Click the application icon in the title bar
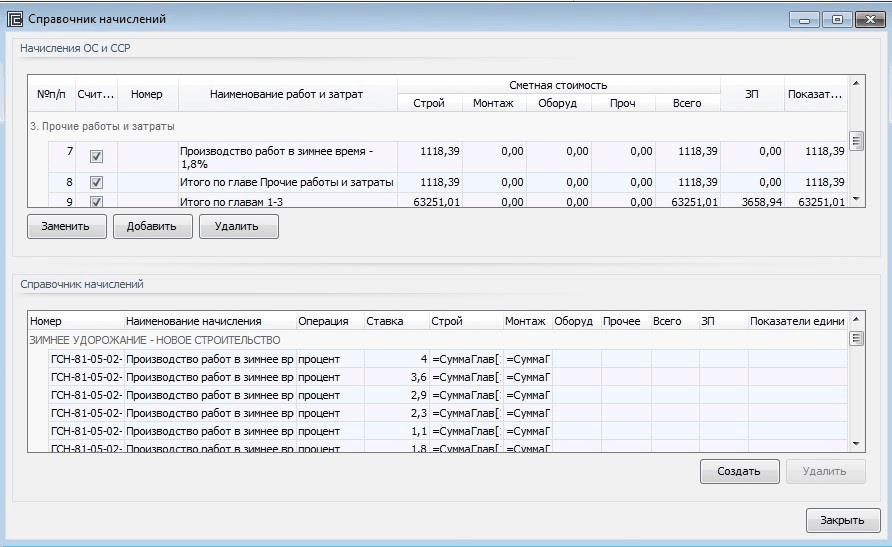 (x=15, y=19)
